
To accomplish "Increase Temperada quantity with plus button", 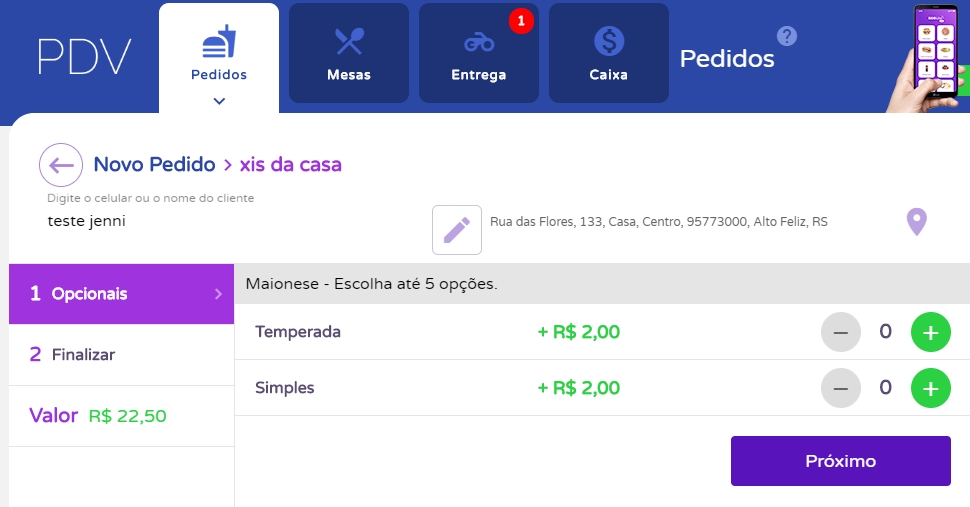I will pos(930,332).
